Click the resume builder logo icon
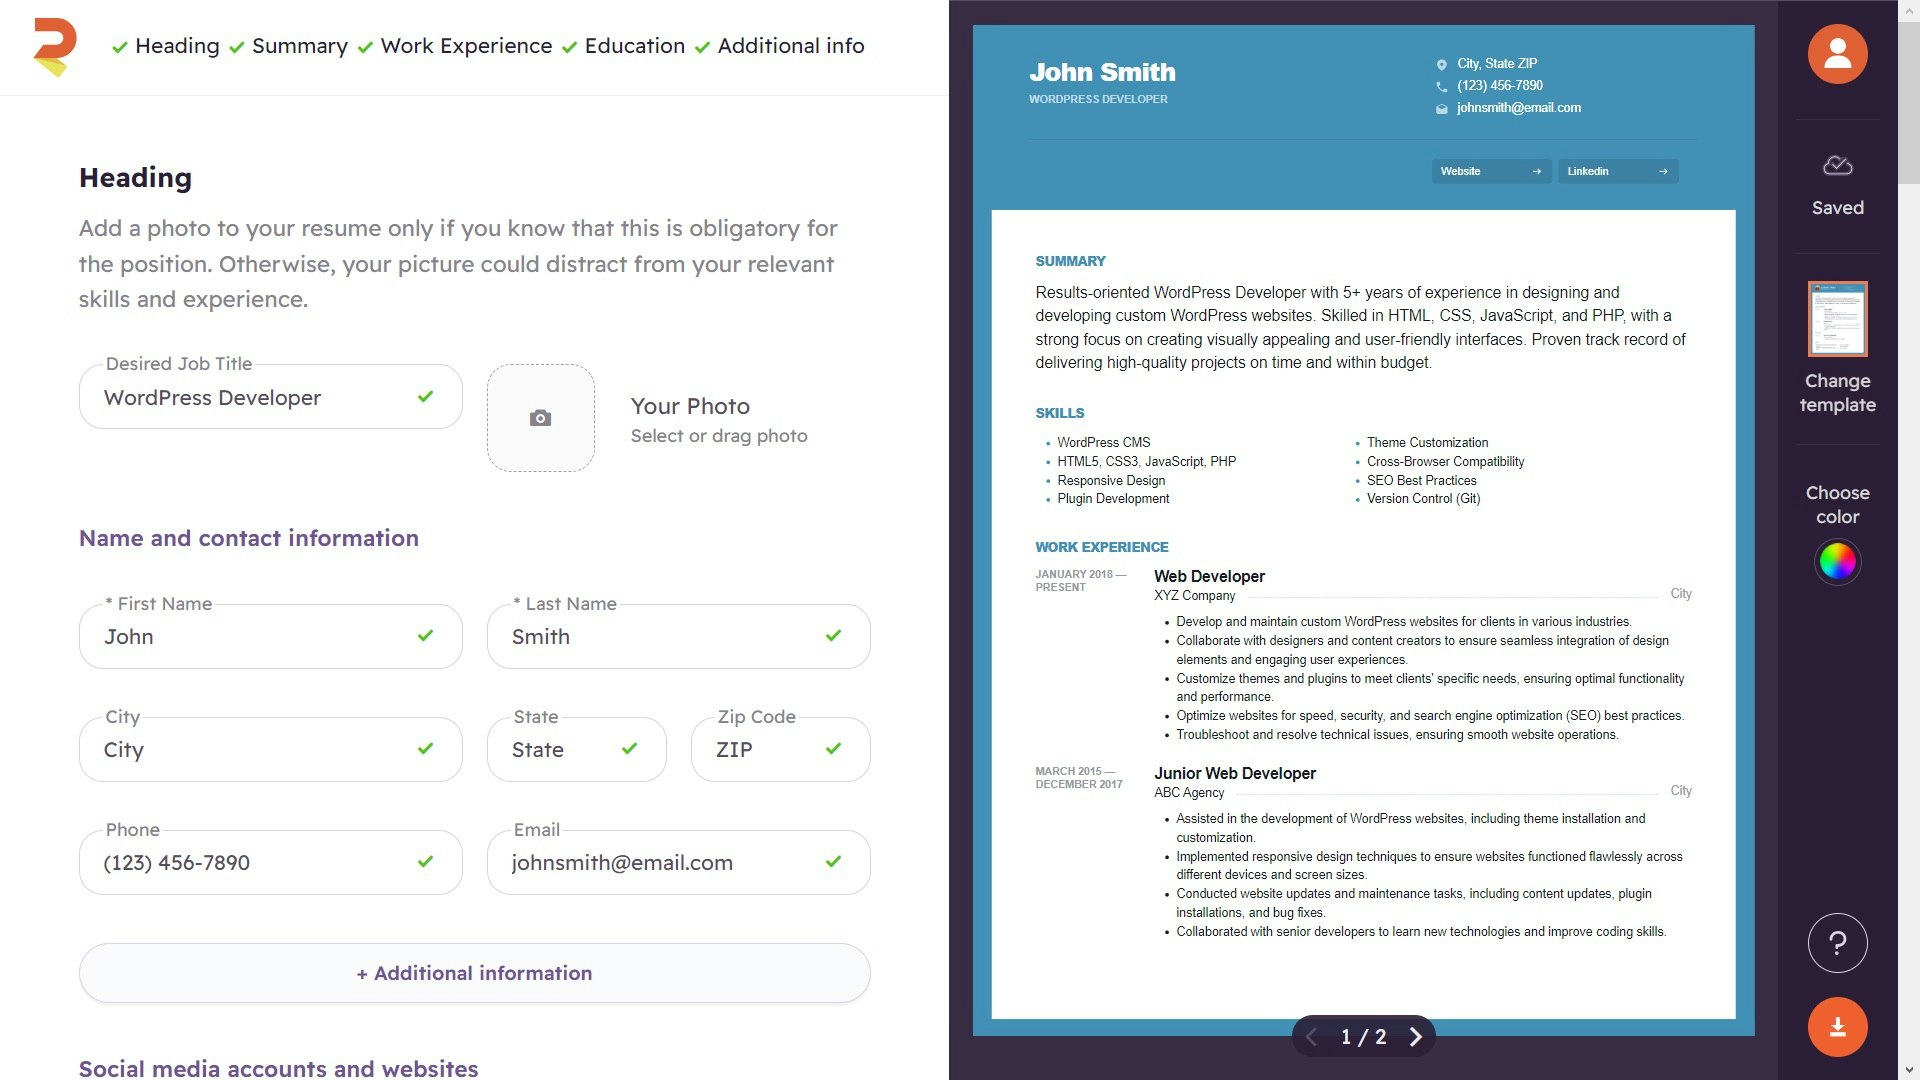Viewport: 1920px width, 1080px height. 54,47
